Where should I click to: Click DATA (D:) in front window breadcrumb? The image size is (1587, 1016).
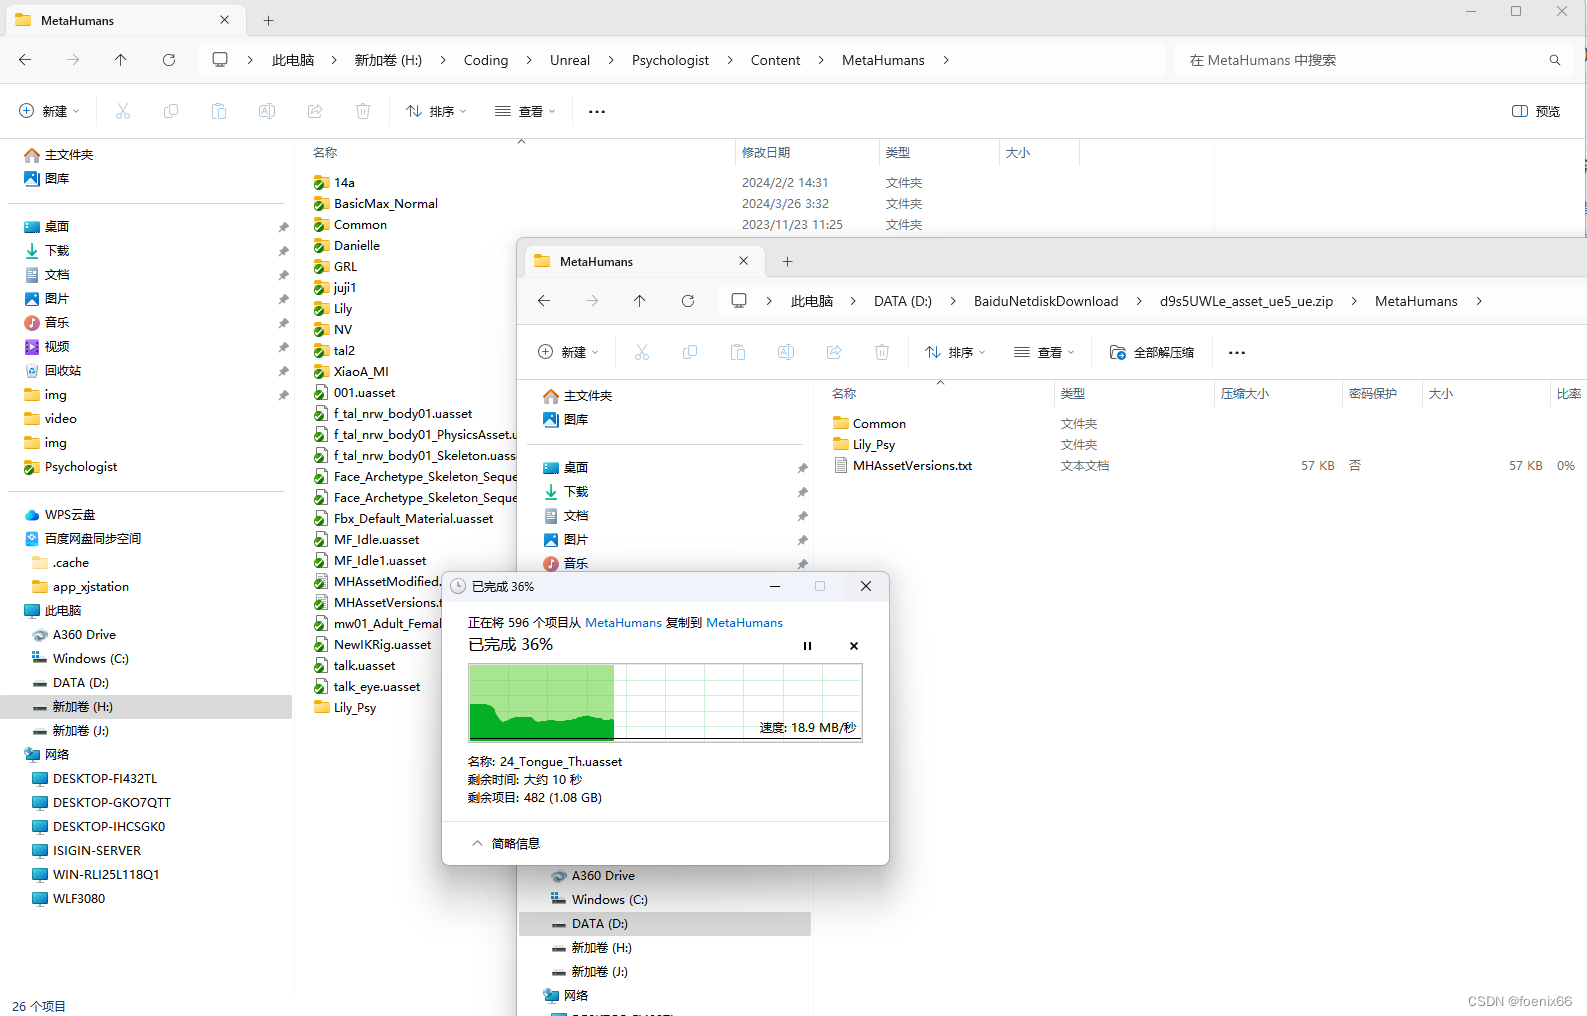tap(903, 301)
